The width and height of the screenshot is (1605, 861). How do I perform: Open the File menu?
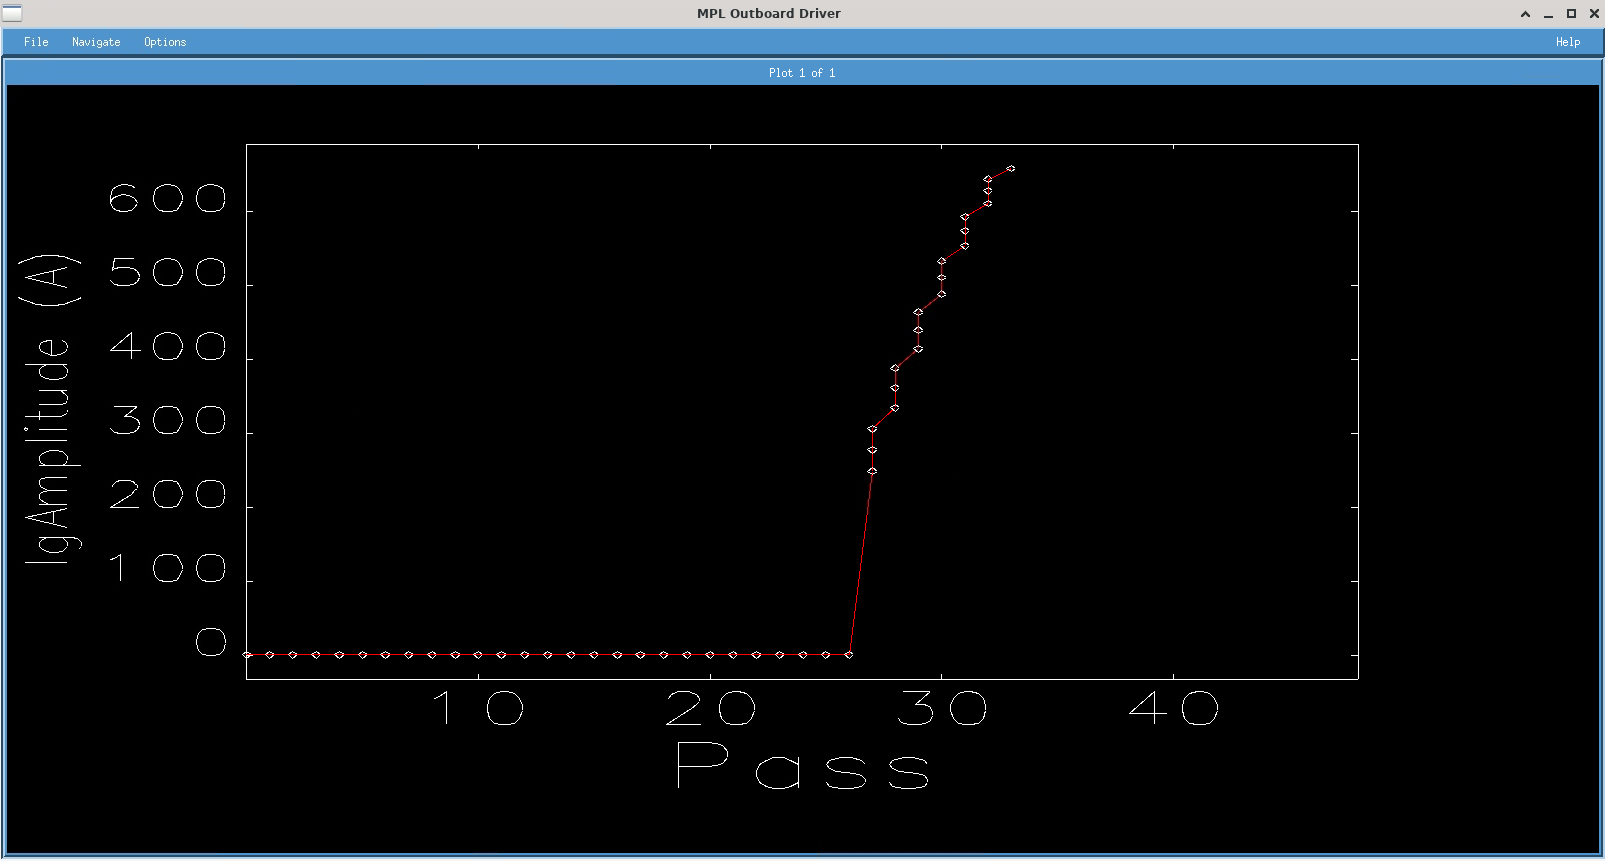[x=36, y=42]
